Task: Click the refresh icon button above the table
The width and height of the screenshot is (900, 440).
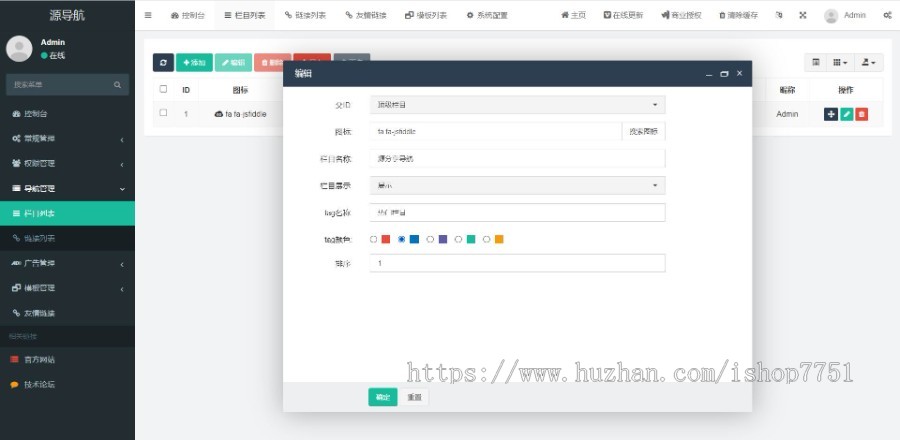Action: (163, 63)
